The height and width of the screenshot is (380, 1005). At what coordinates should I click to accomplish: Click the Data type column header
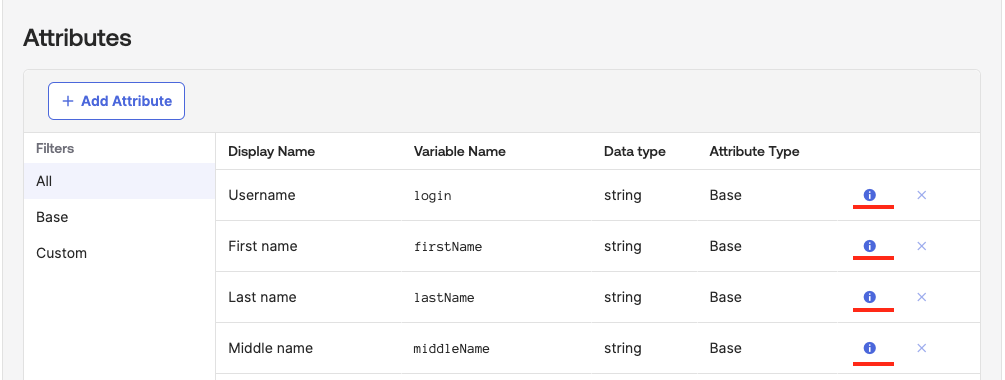[x=635, y=152]
